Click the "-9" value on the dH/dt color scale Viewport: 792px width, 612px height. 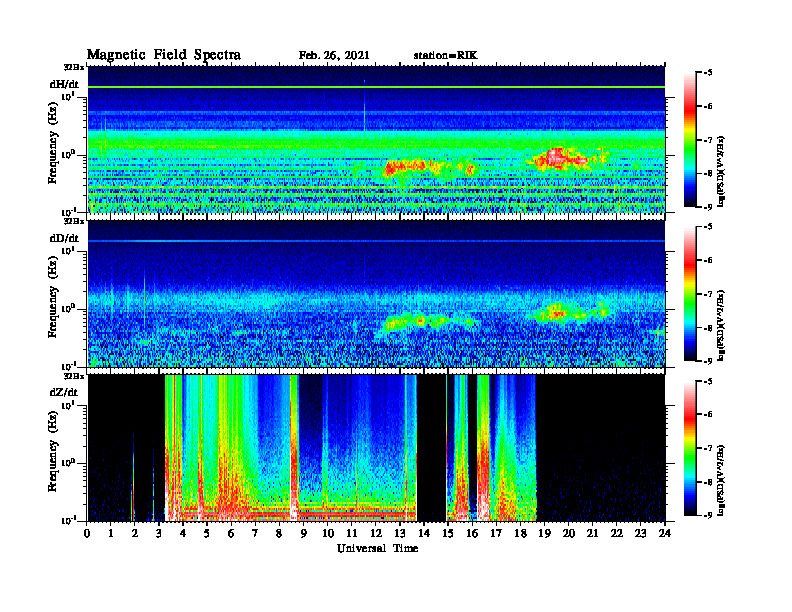click(x=706, y=207)
